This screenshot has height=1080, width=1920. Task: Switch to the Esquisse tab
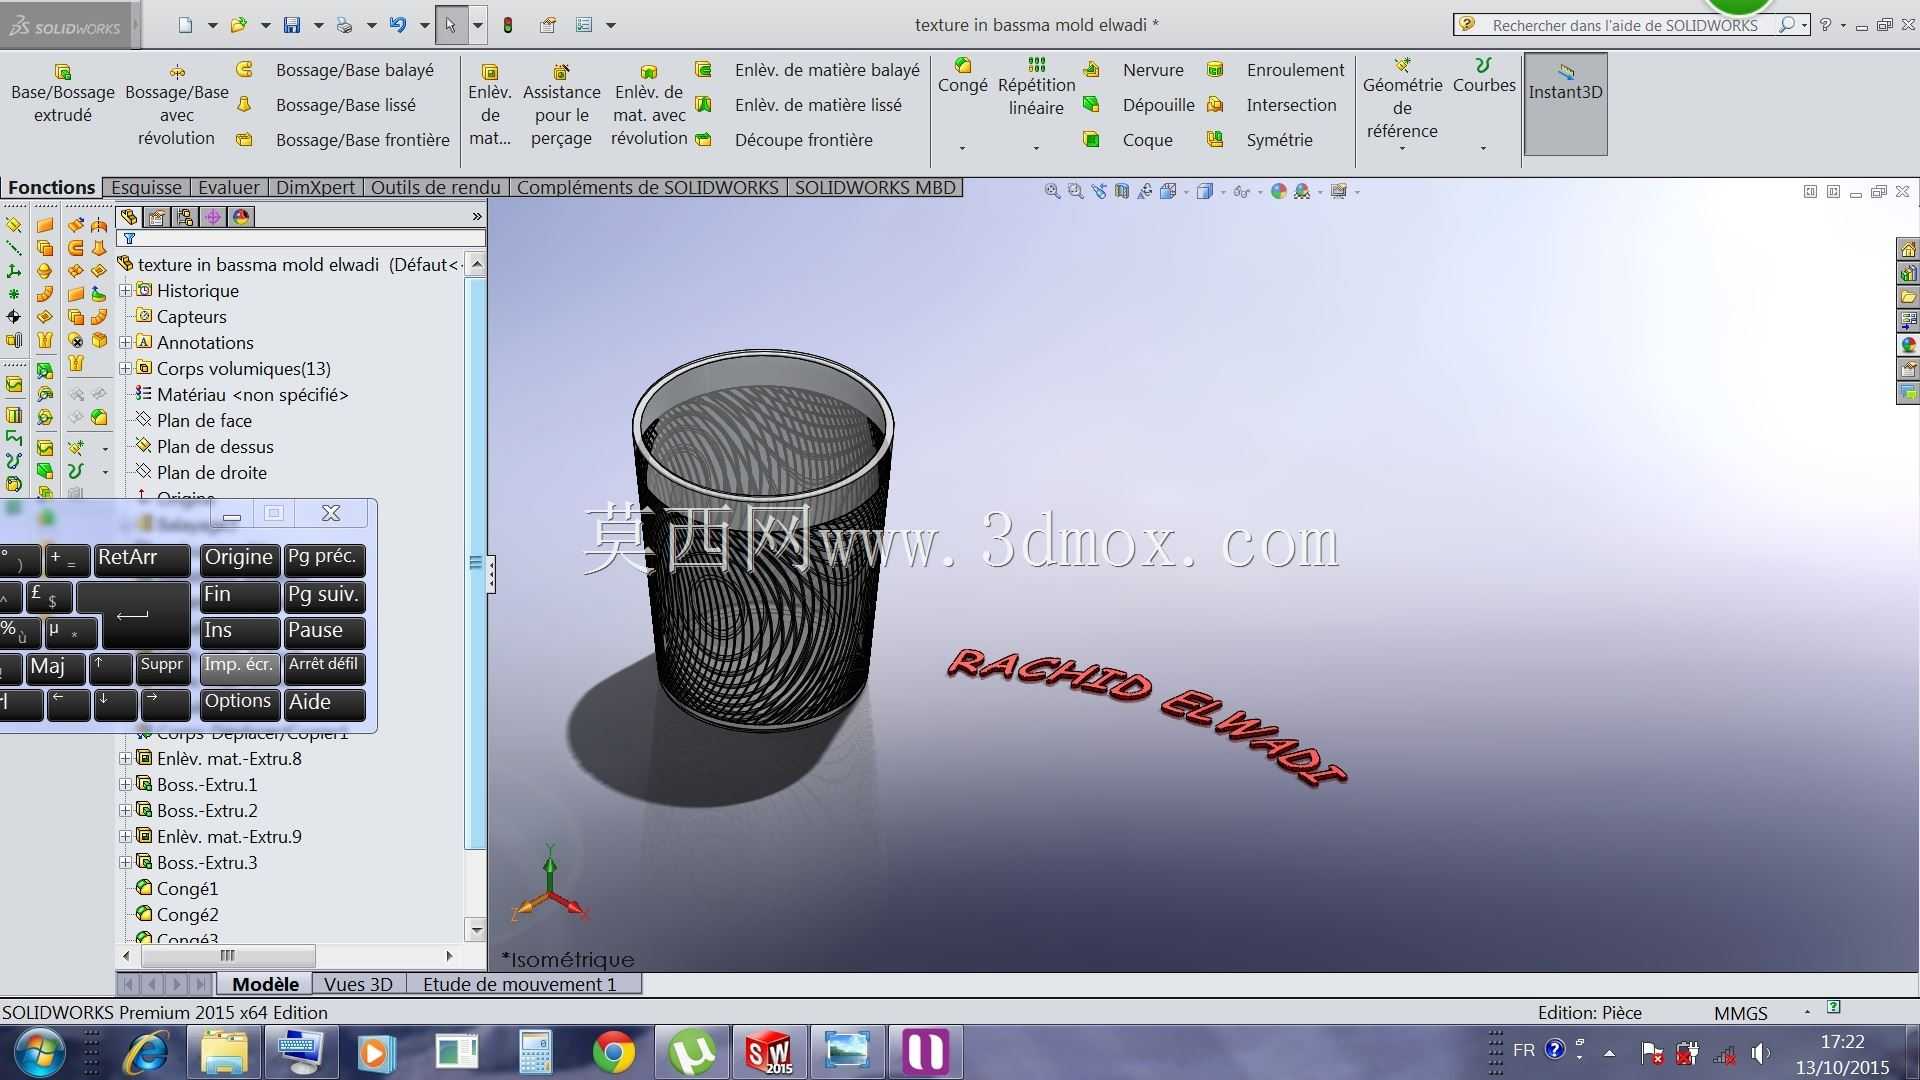click(146, 187)
